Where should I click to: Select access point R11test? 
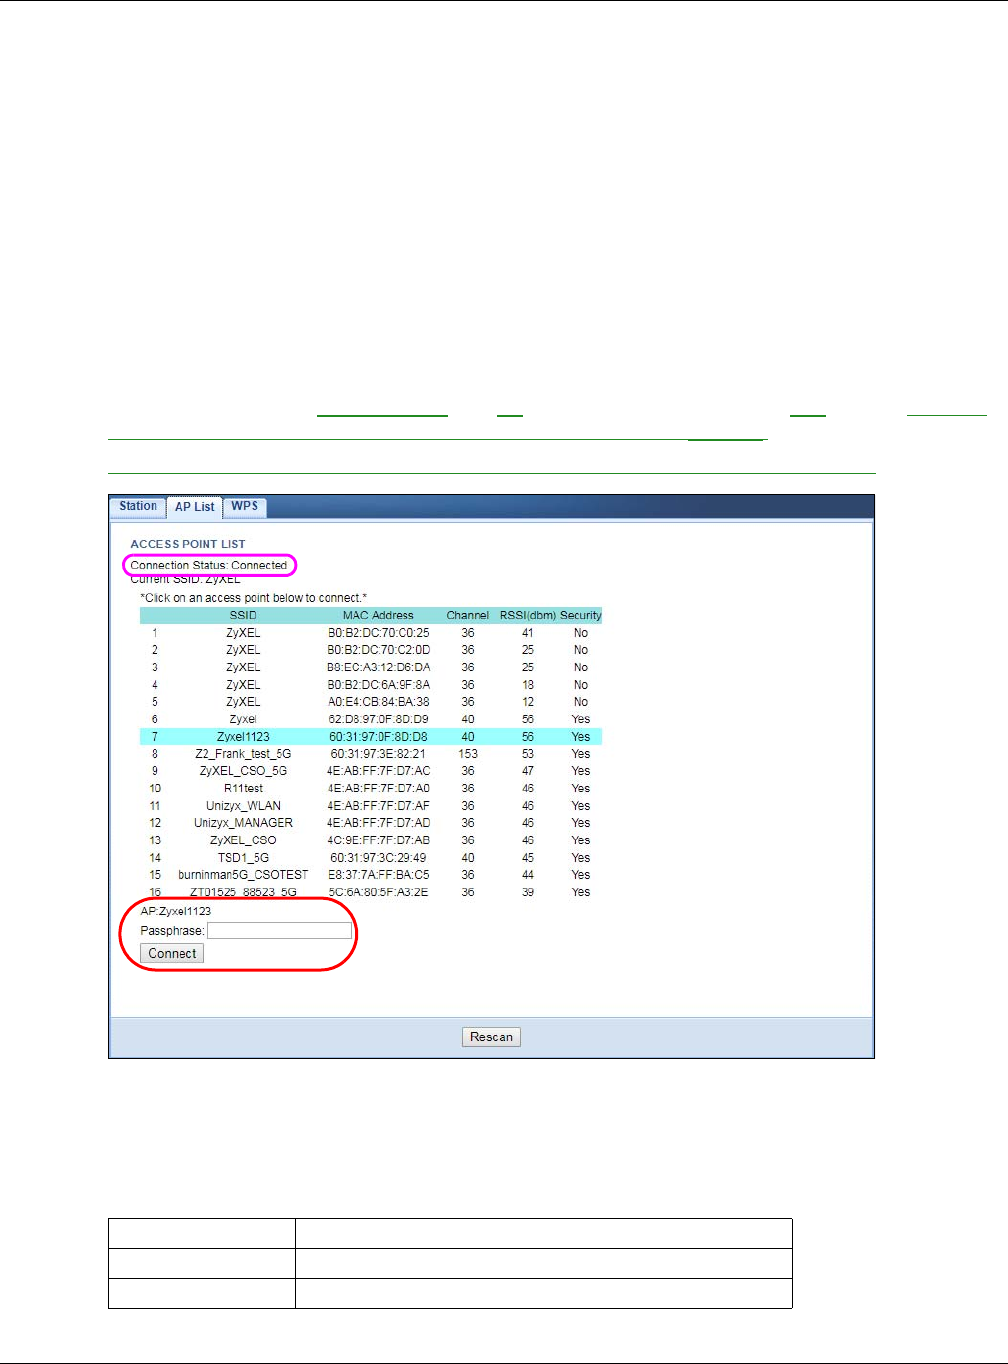pos(371,788)
